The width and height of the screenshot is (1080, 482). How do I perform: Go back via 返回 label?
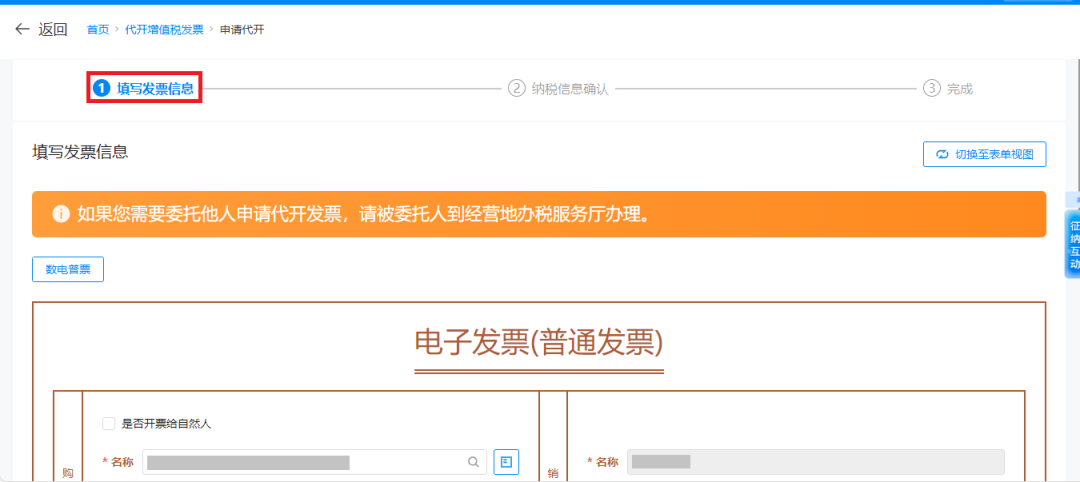click(53, 29)
